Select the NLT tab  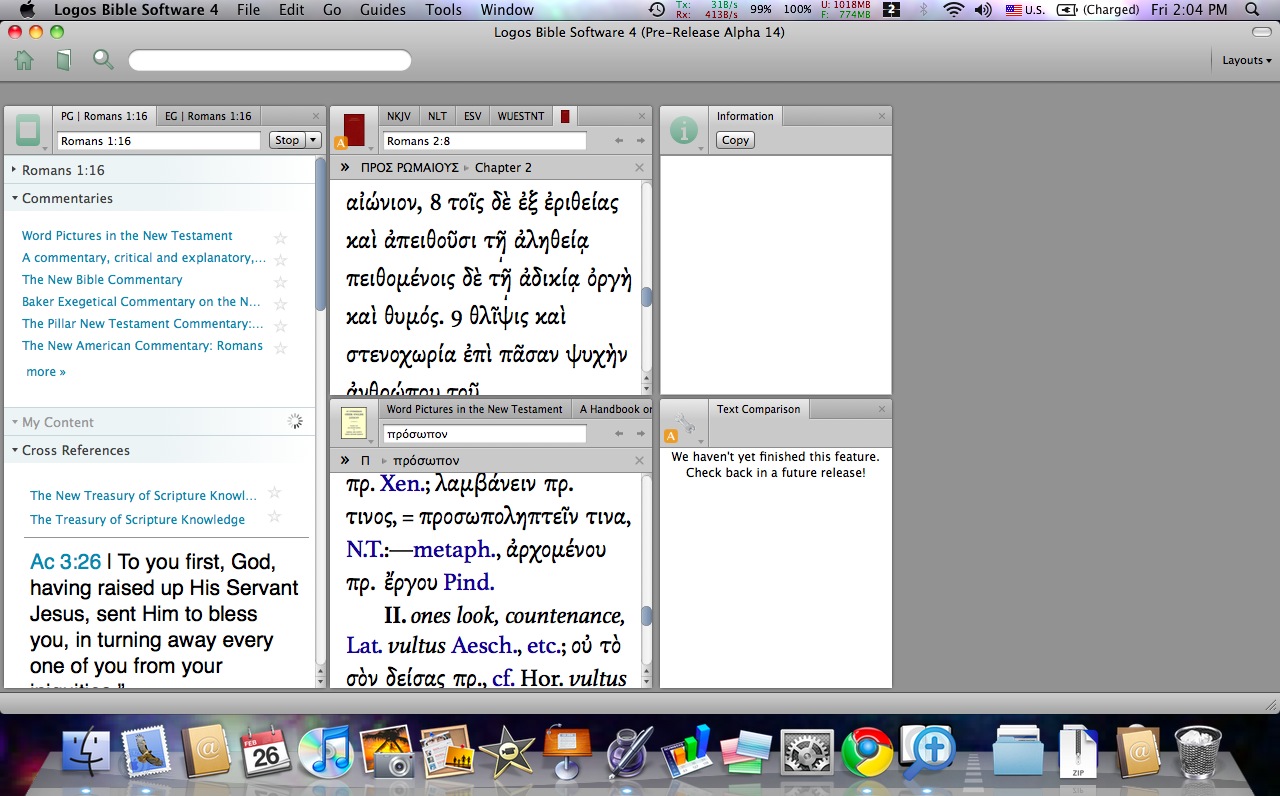(x=437, y=116)
